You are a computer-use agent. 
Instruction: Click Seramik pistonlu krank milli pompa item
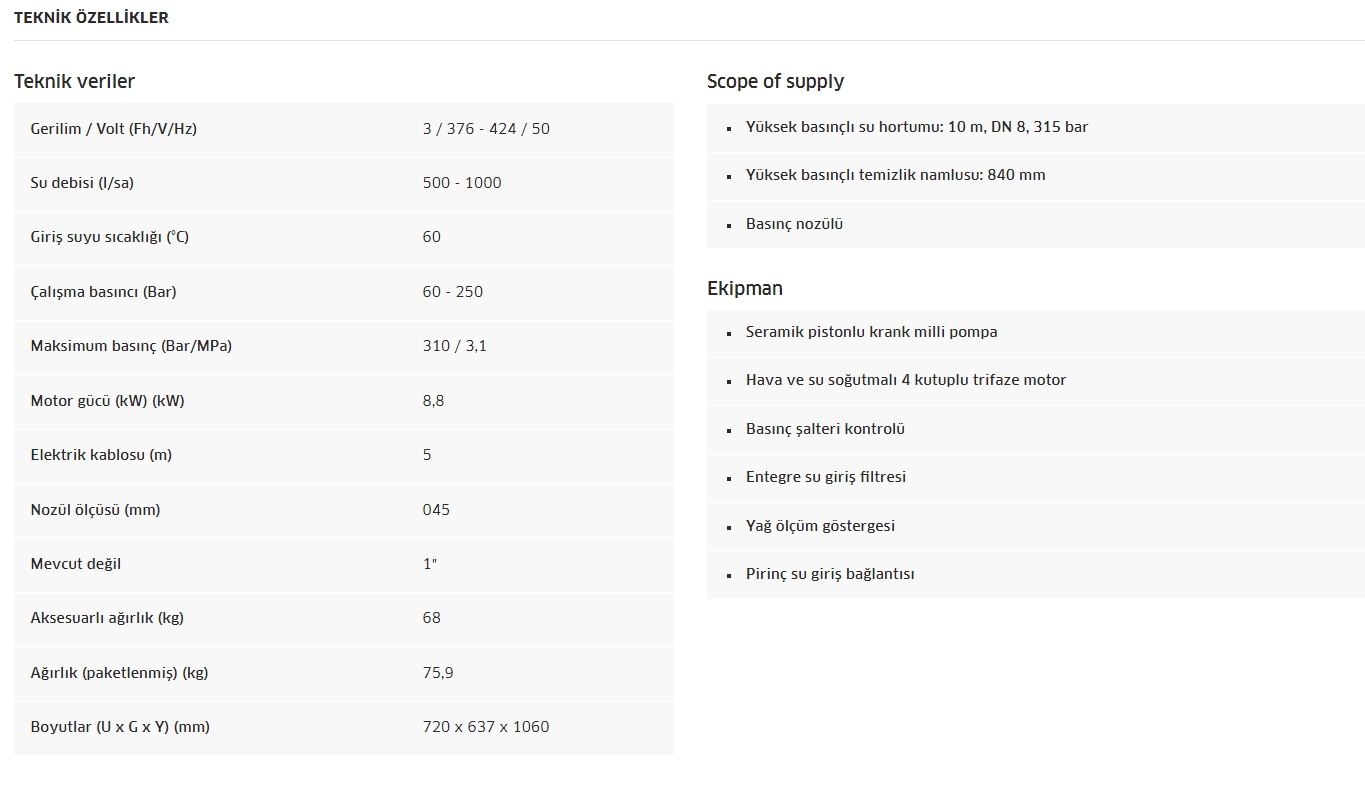point(871,332)
